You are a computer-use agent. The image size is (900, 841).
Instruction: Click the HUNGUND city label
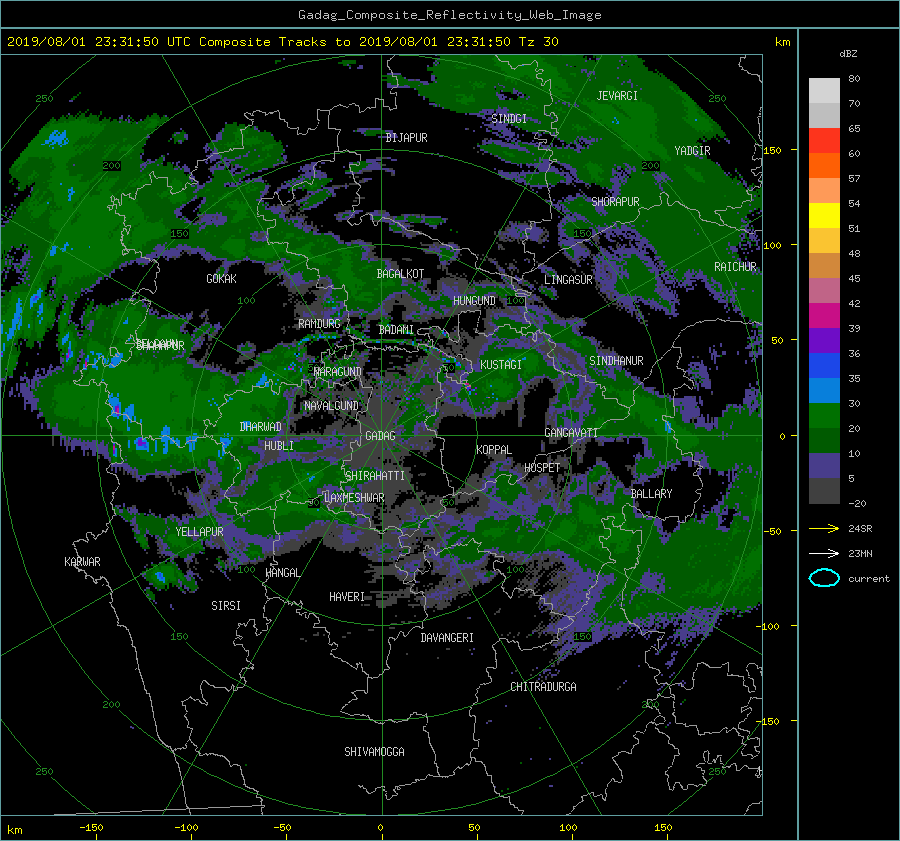tap(474, 300)
